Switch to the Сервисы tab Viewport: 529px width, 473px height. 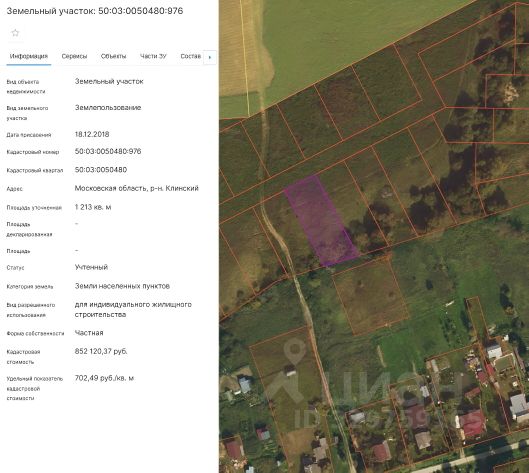coord(74,56)
